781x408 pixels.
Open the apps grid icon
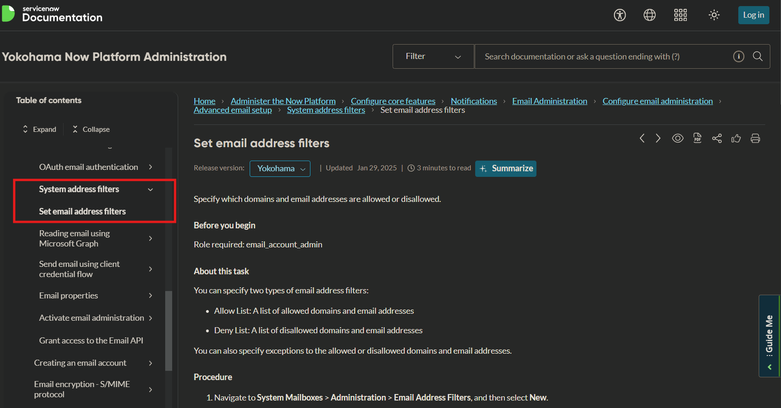pos(680,15)
